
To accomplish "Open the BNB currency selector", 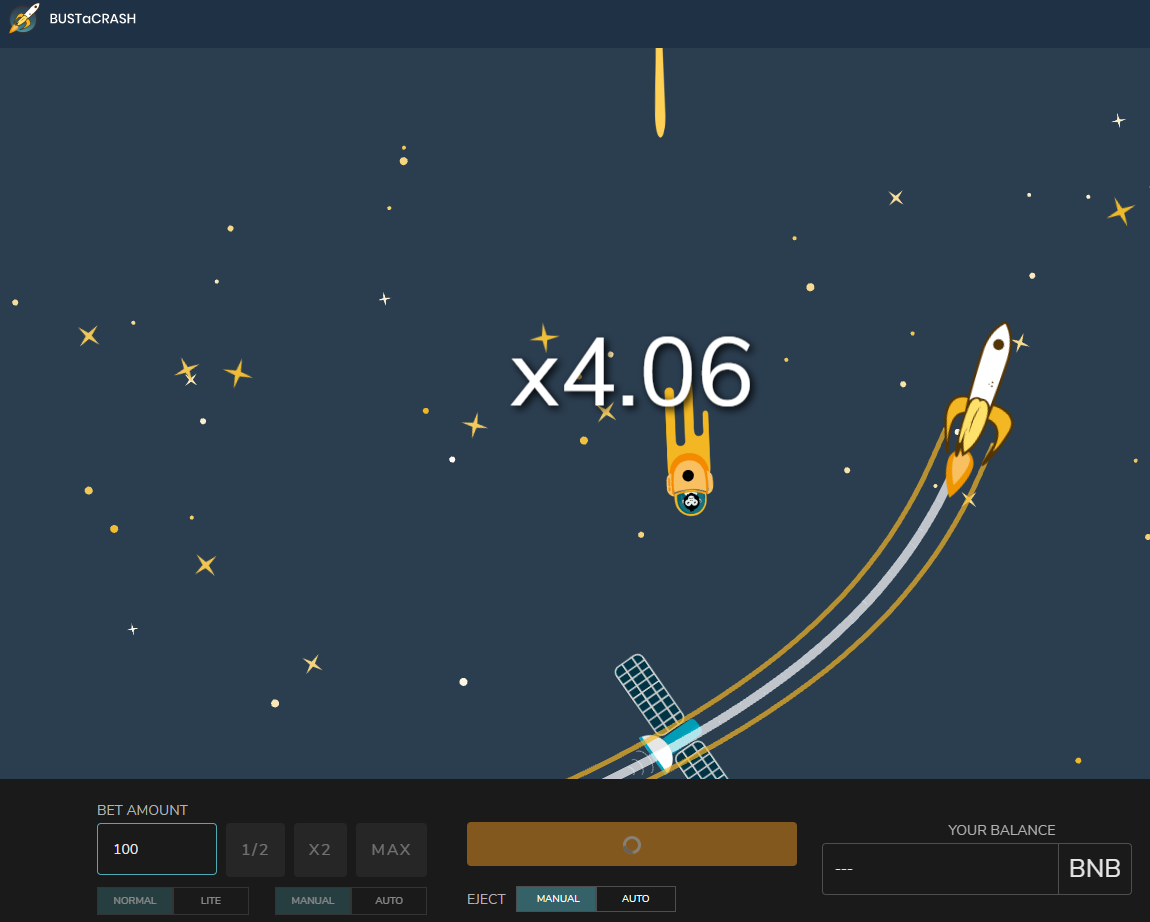I will (1094, 869).
